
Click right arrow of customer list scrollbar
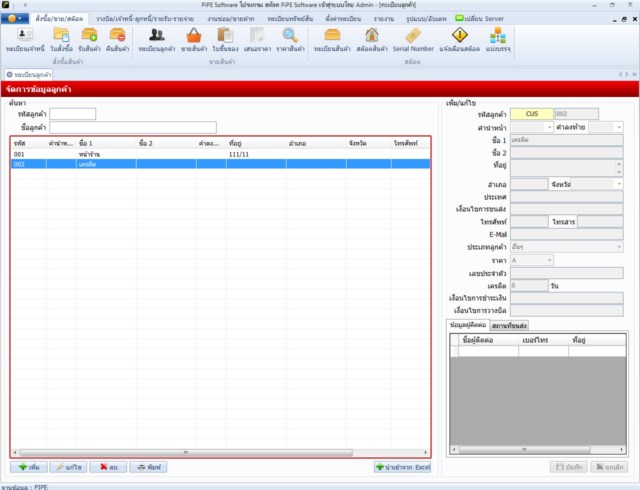point(426,452)
